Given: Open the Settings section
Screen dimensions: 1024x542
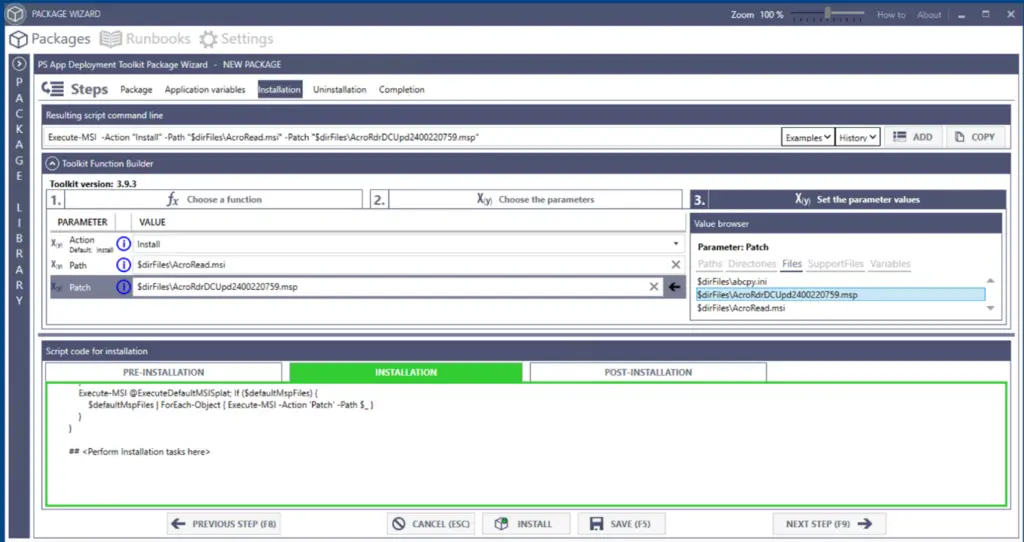Looking at the screenshot, I should 236,39.
